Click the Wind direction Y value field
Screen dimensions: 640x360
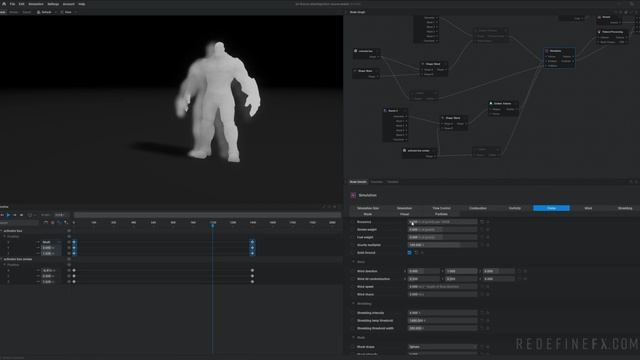[461, 271]
